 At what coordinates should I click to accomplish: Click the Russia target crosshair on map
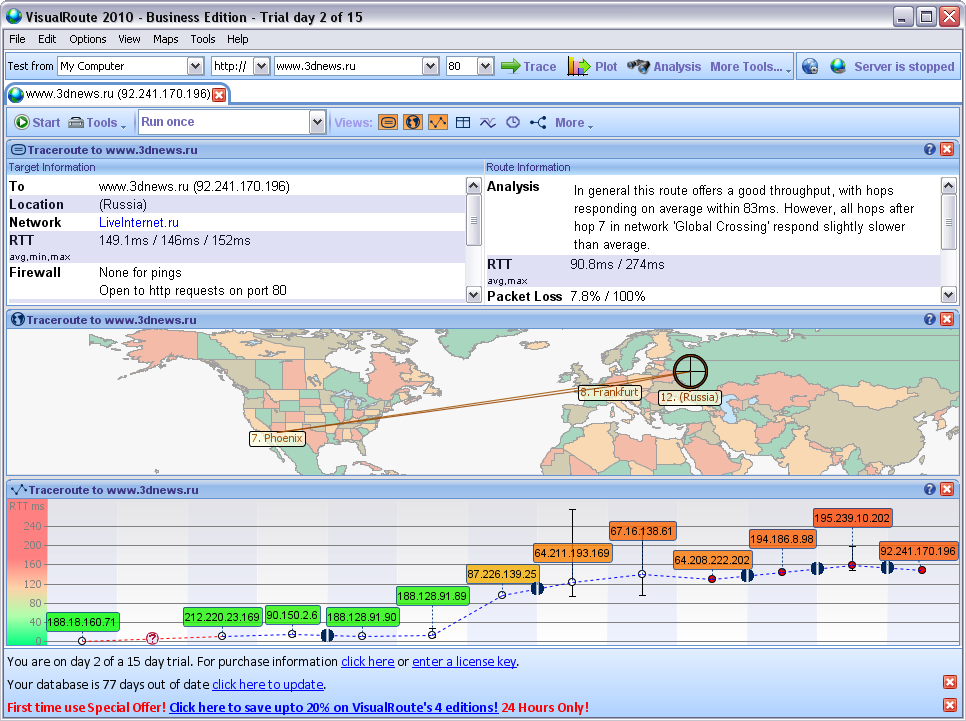[690, 371]
